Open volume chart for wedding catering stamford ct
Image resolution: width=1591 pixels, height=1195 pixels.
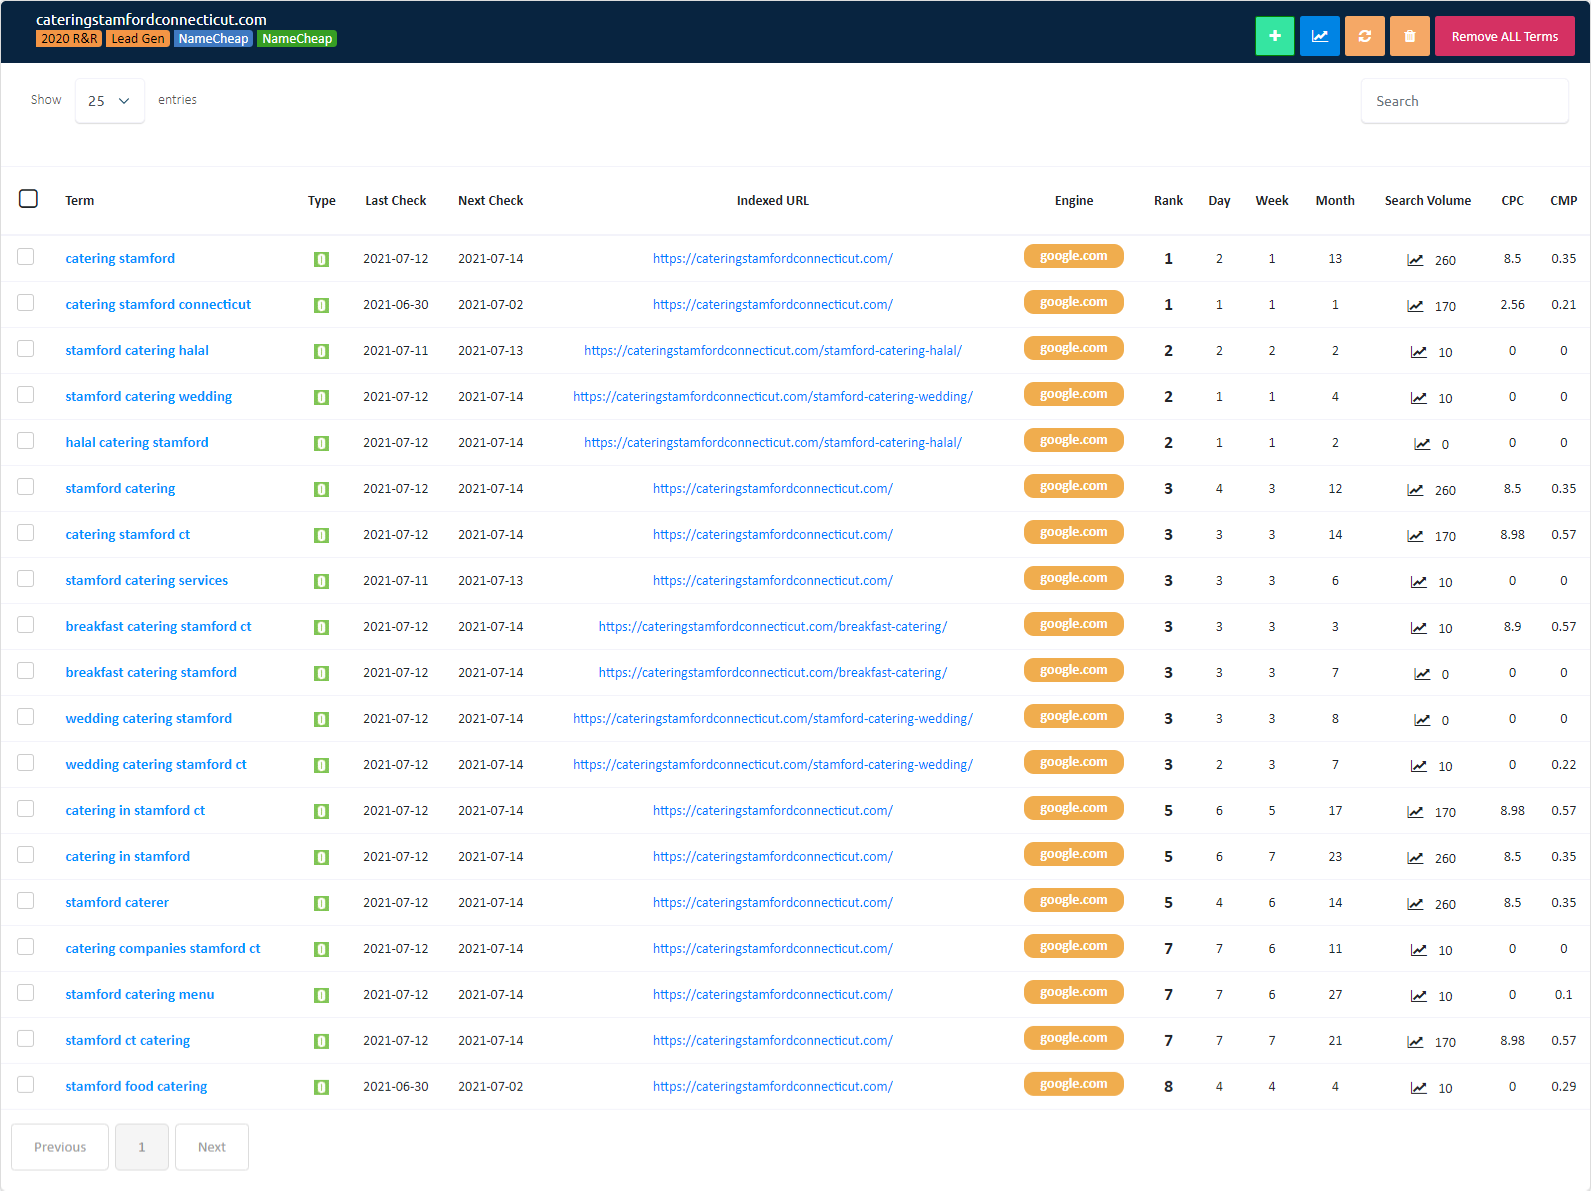coord(1418,766)
